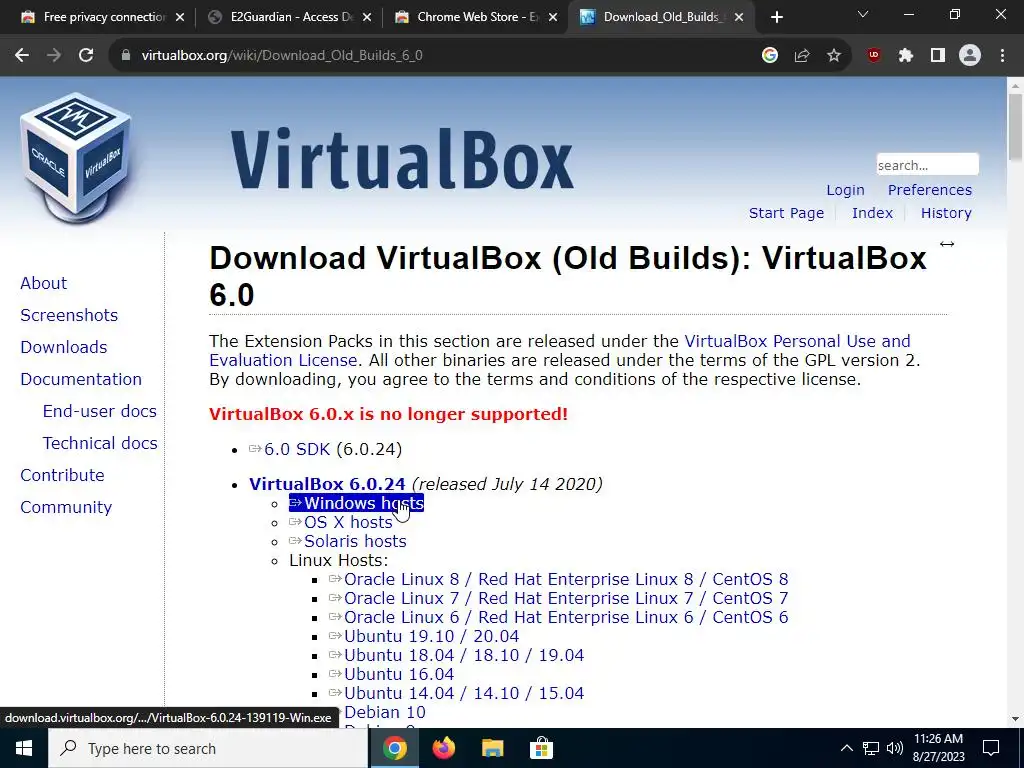
Task: Open Technical docs link
Action: [100, 443]
